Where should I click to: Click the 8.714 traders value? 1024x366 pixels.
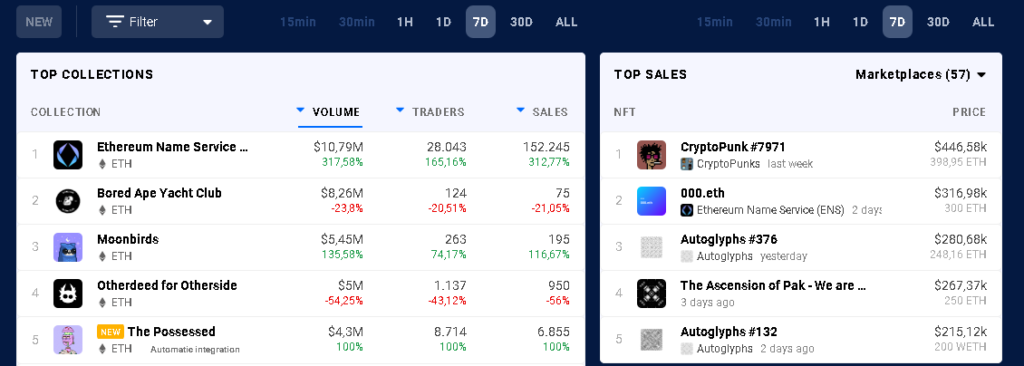[451, 332]
